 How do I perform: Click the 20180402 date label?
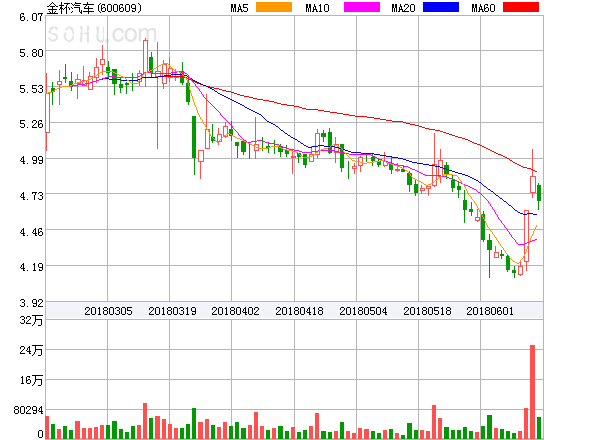(x=235, y=311)
